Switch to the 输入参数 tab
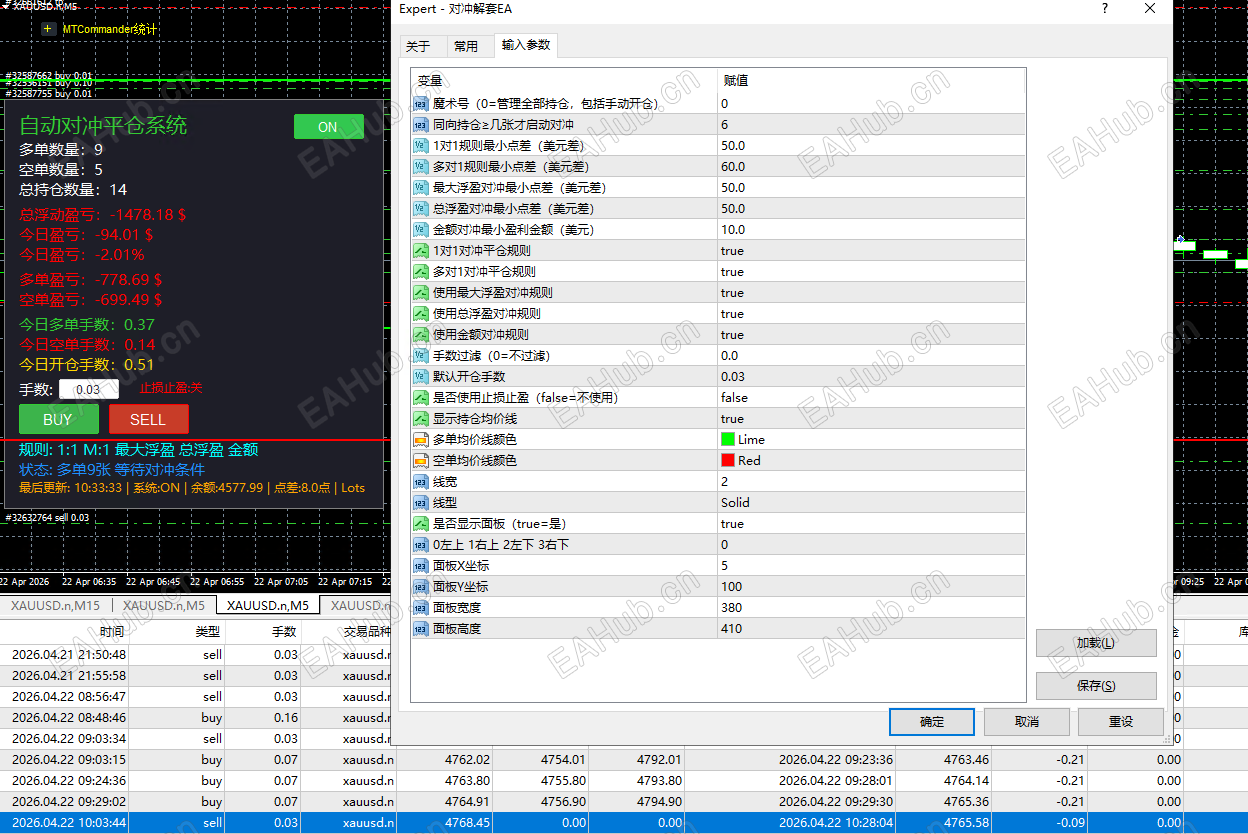Viewport: 1248px width, 834px height. click(x=526, y=45)
